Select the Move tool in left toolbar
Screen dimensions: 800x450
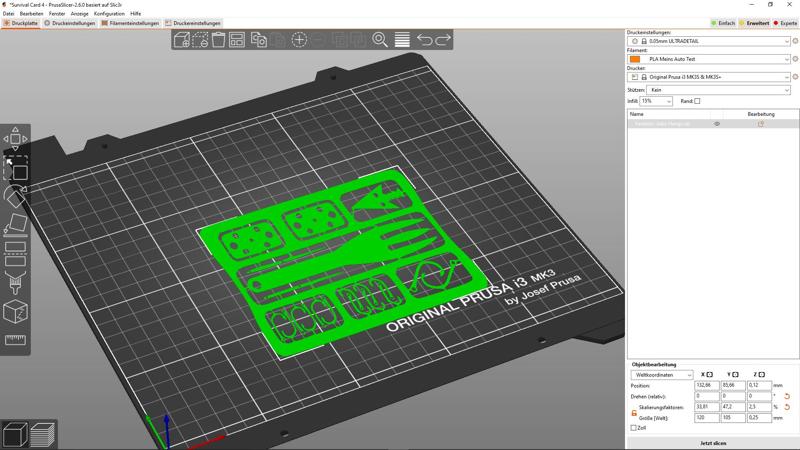pyautogui.click(x=15, y=139)
